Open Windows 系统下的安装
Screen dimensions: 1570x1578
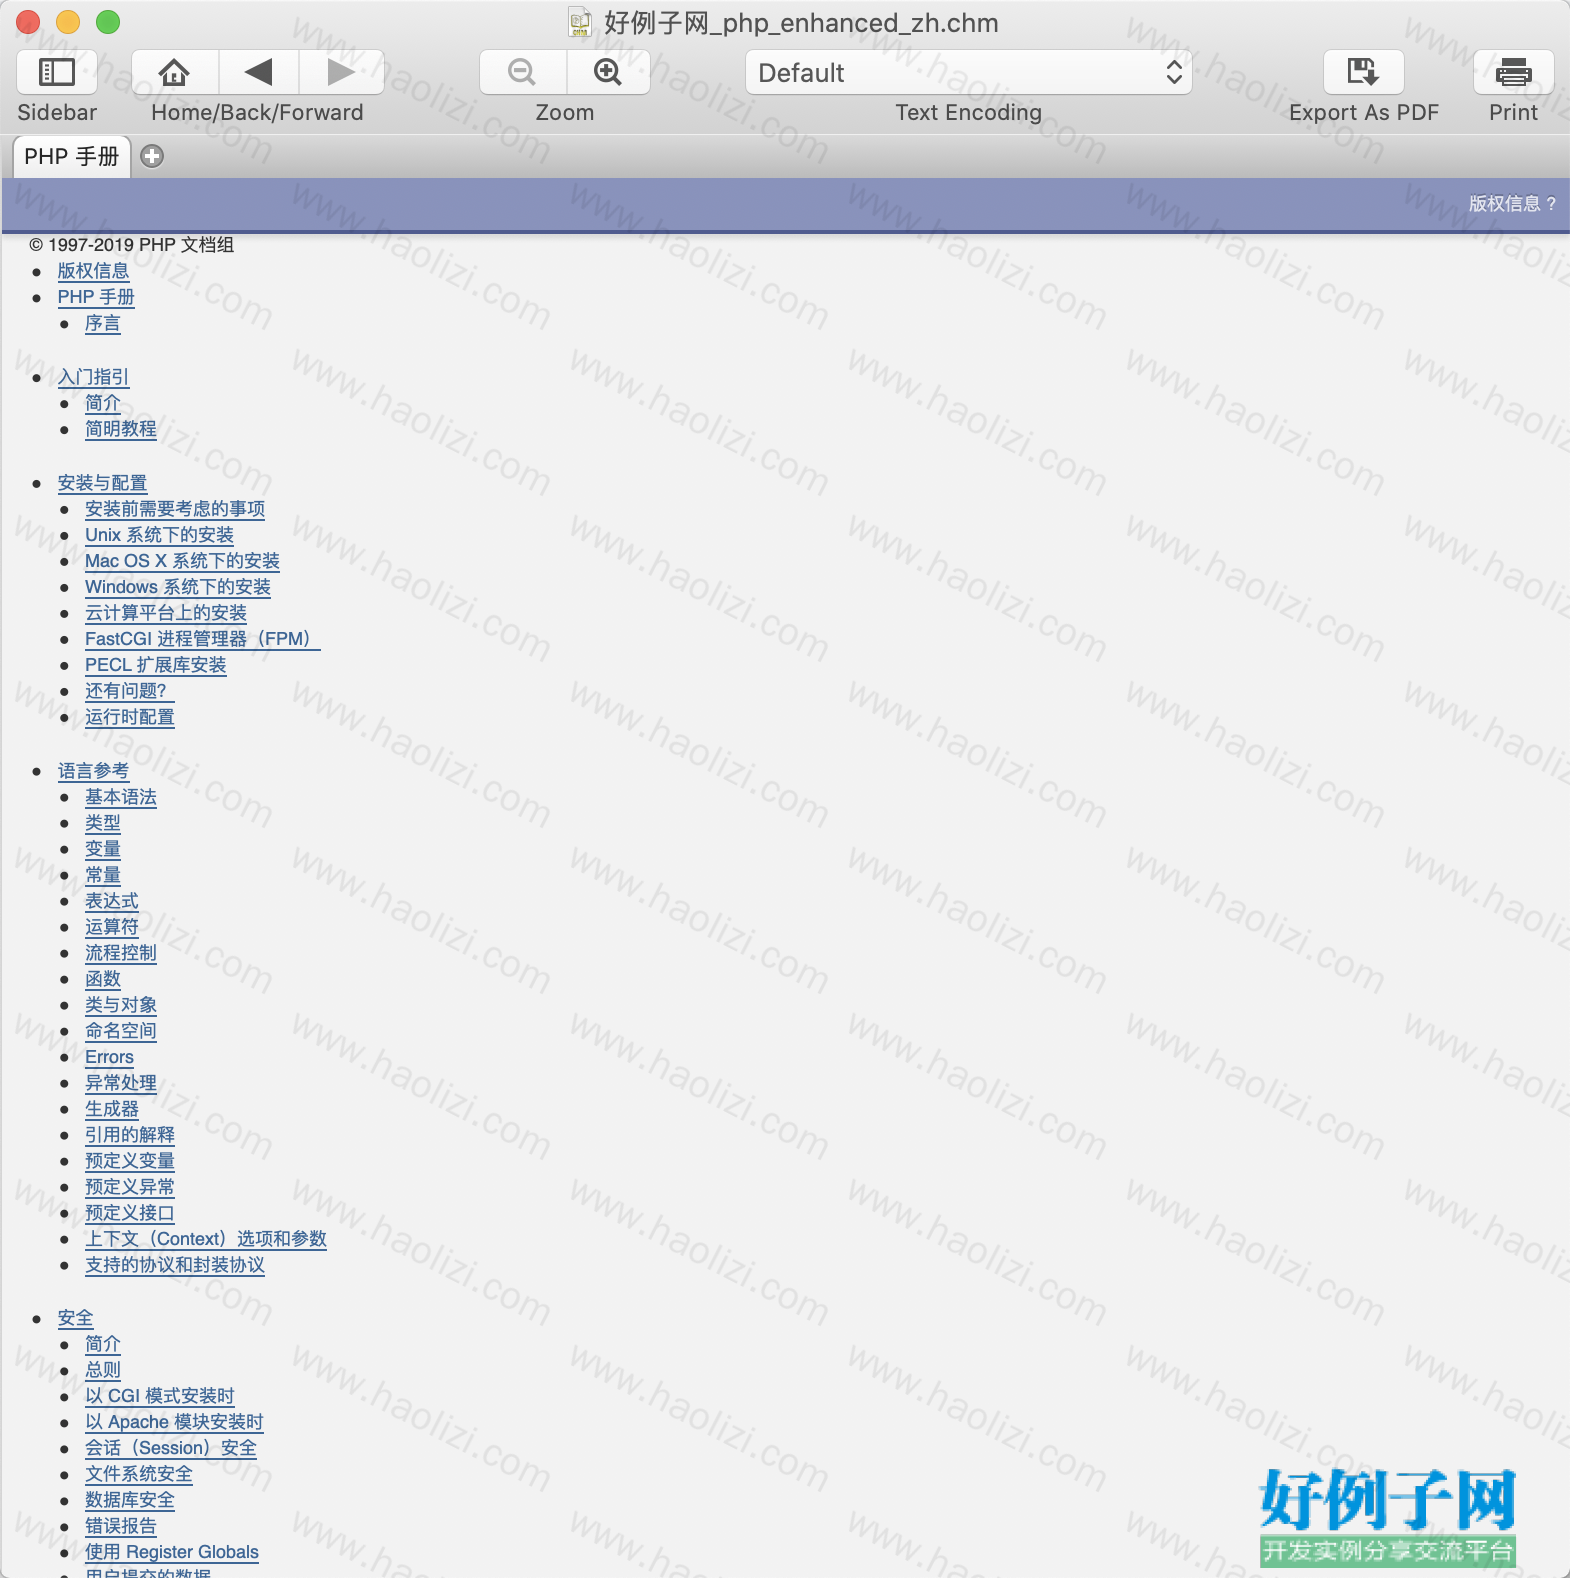[x=178, y=587]
